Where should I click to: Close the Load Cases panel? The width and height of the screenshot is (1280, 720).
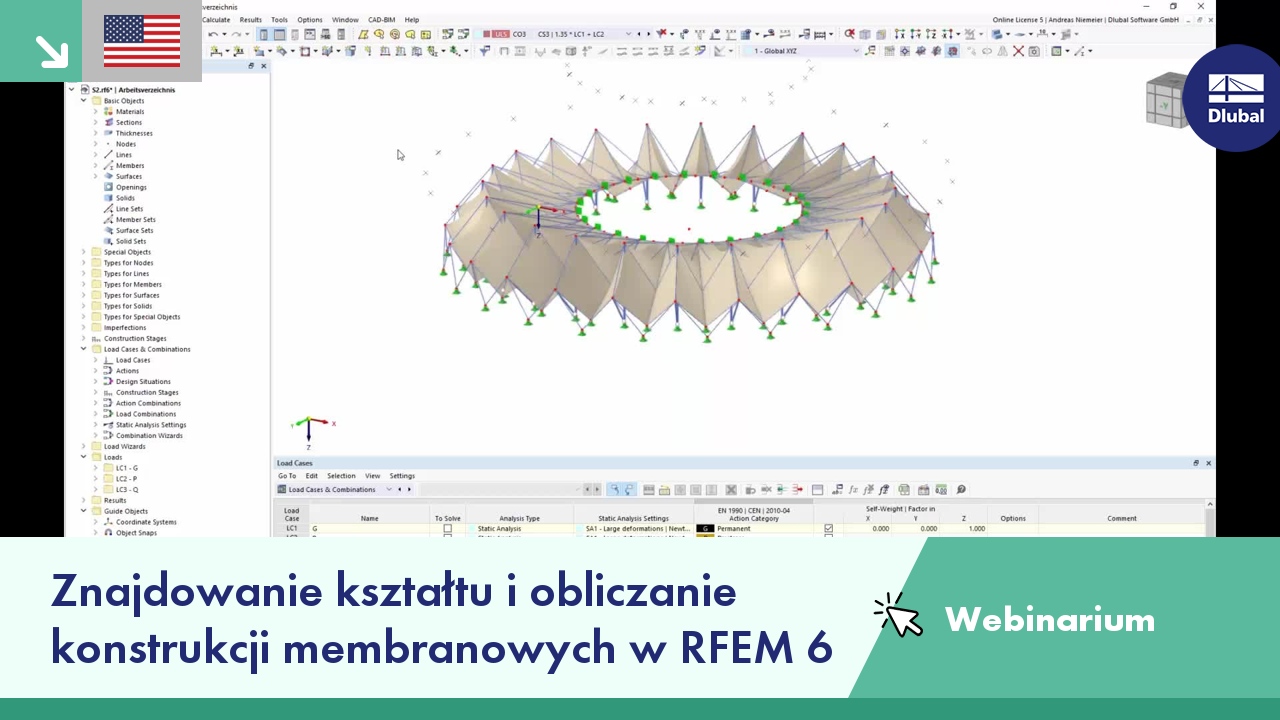pos(1208,463)
